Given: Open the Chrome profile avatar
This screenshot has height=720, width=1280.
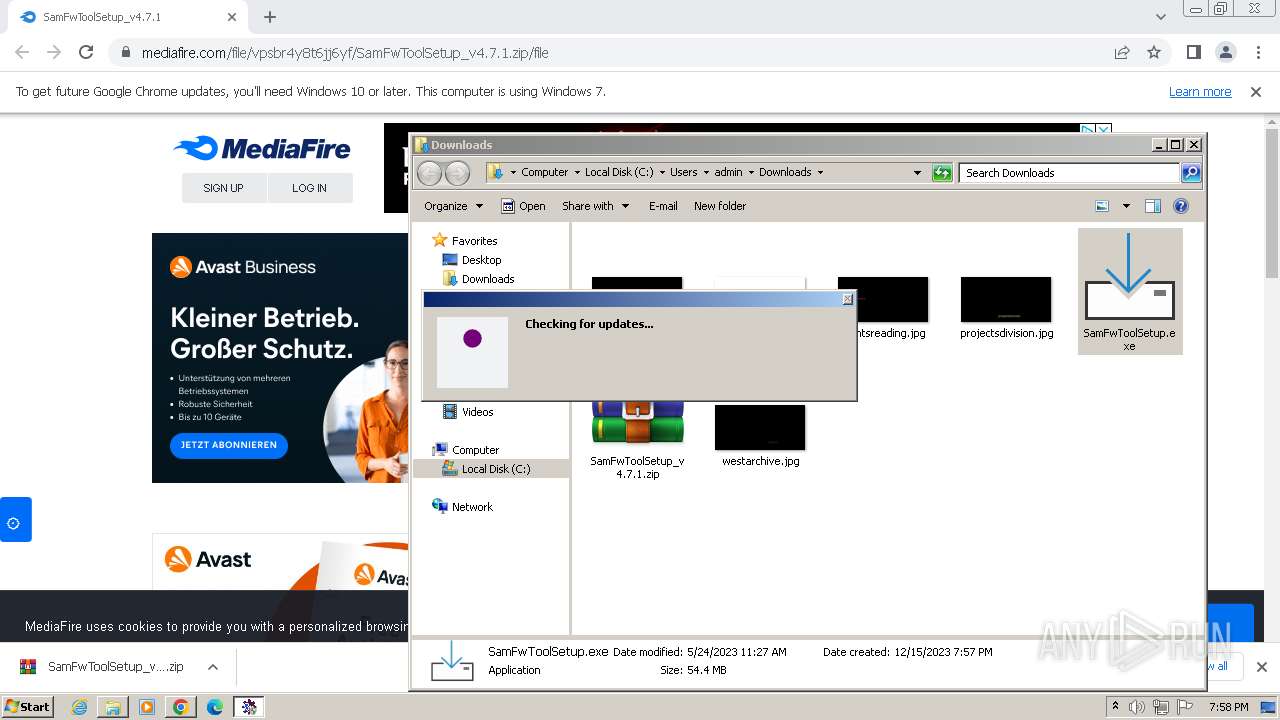Looking at the screenshot, I should [1225, 52].
